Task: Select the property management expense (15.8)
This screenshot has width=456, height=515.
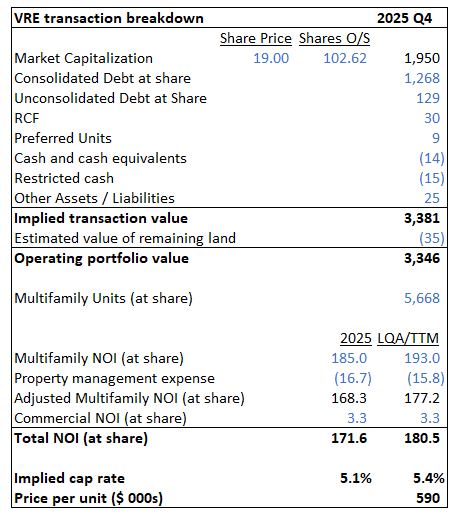Action: pos(426,378)
